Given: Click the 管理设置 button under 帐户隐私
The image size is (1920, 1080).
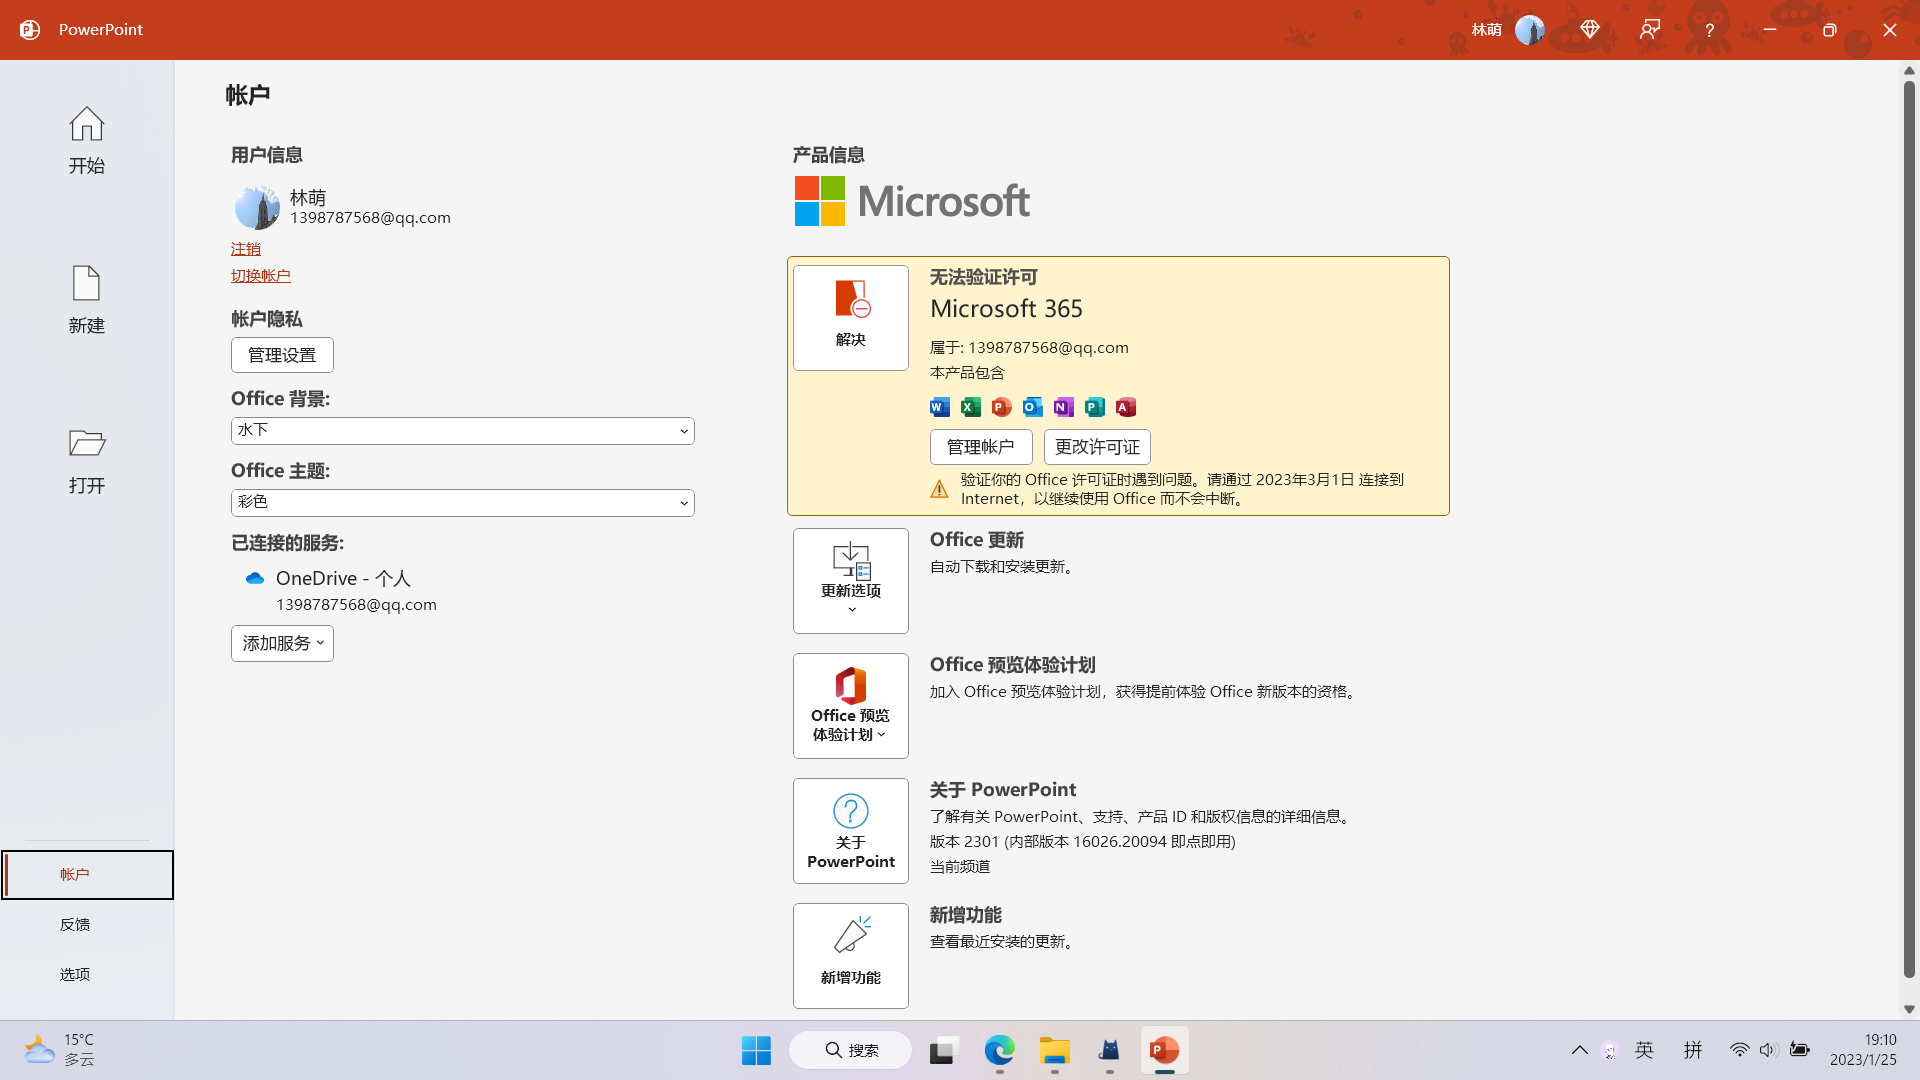Looking at the screenshot, I should click(x=282, y=355).
